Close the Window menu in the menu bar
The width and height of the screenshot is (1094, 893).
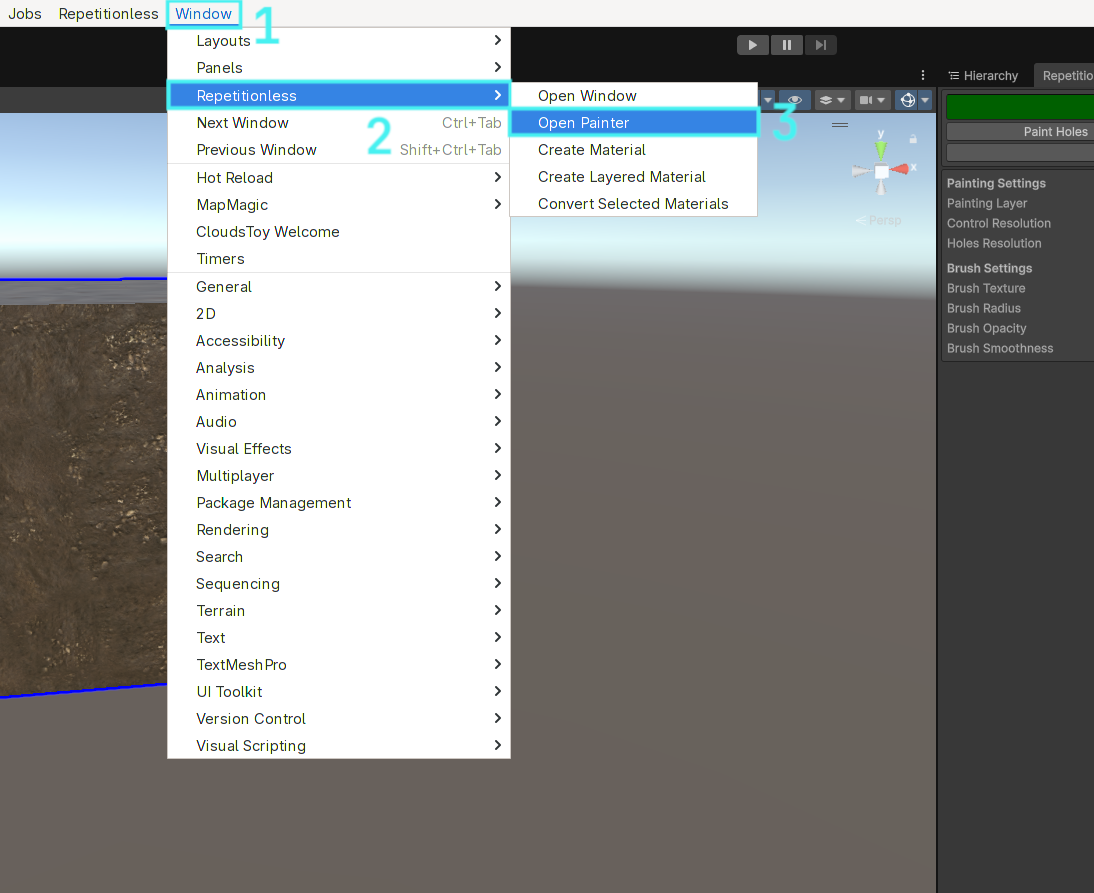point(204,14)
